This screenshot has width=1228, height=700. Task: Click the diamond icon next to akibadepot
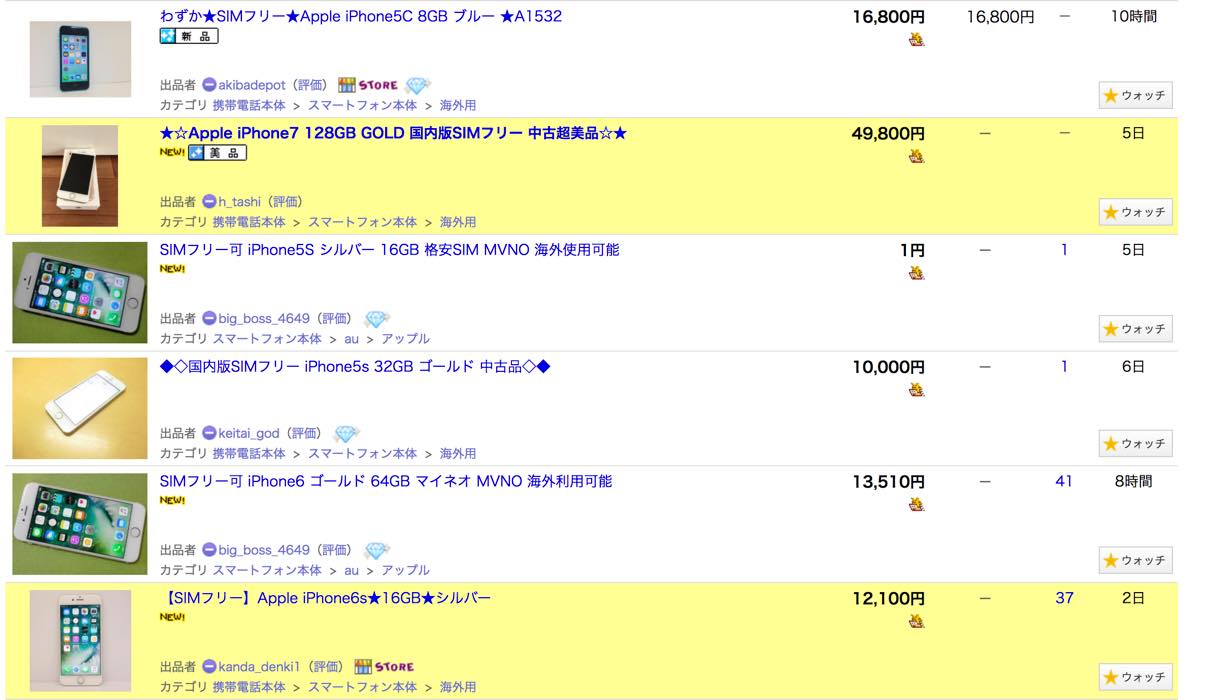[x=418, y=85]
